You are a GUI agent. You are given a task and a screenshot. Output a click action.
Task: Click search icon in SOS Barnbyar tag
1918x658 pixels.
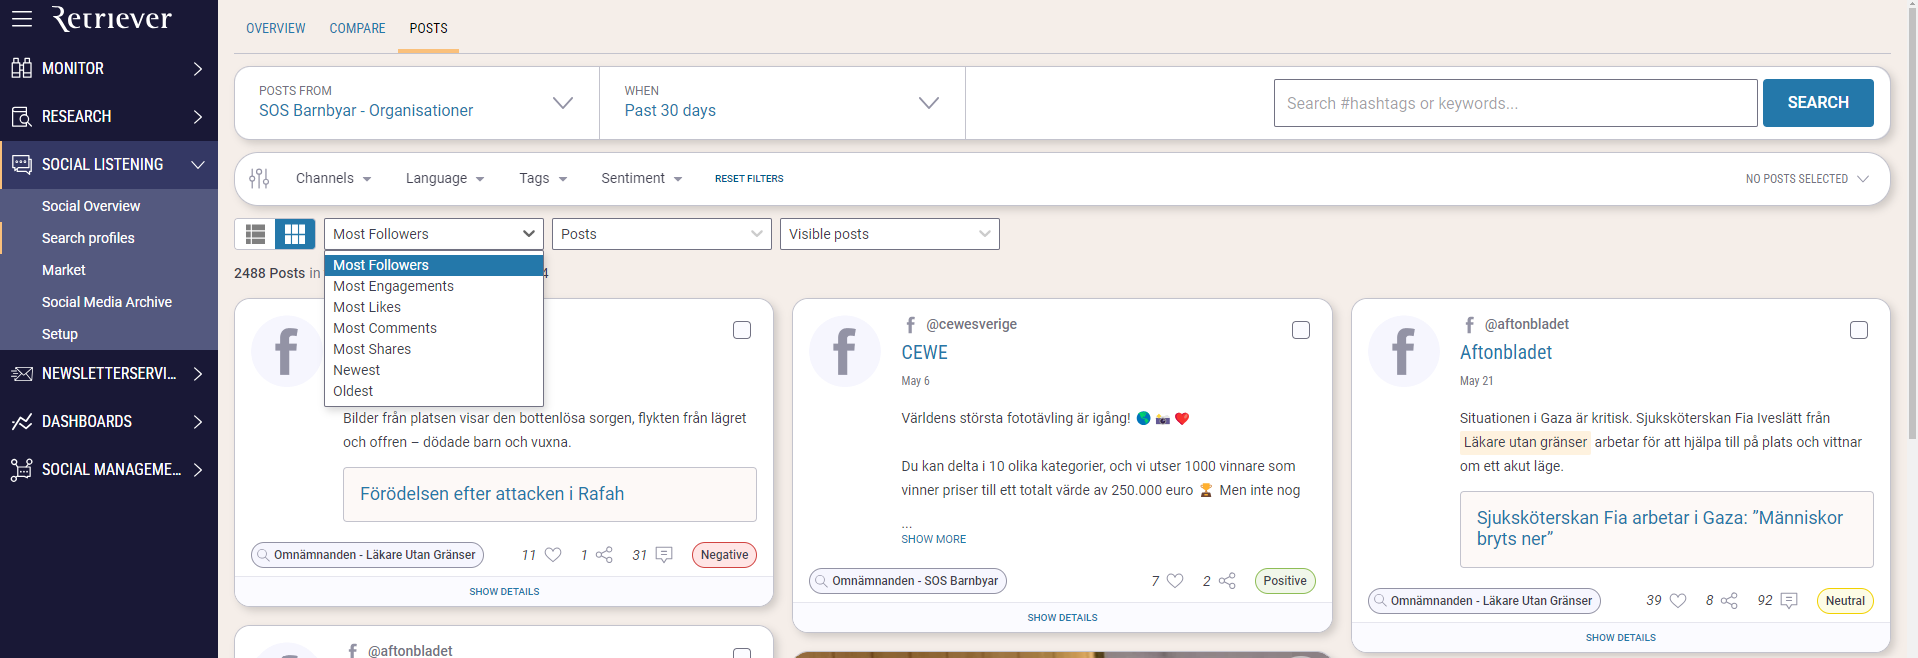point(821,581)
